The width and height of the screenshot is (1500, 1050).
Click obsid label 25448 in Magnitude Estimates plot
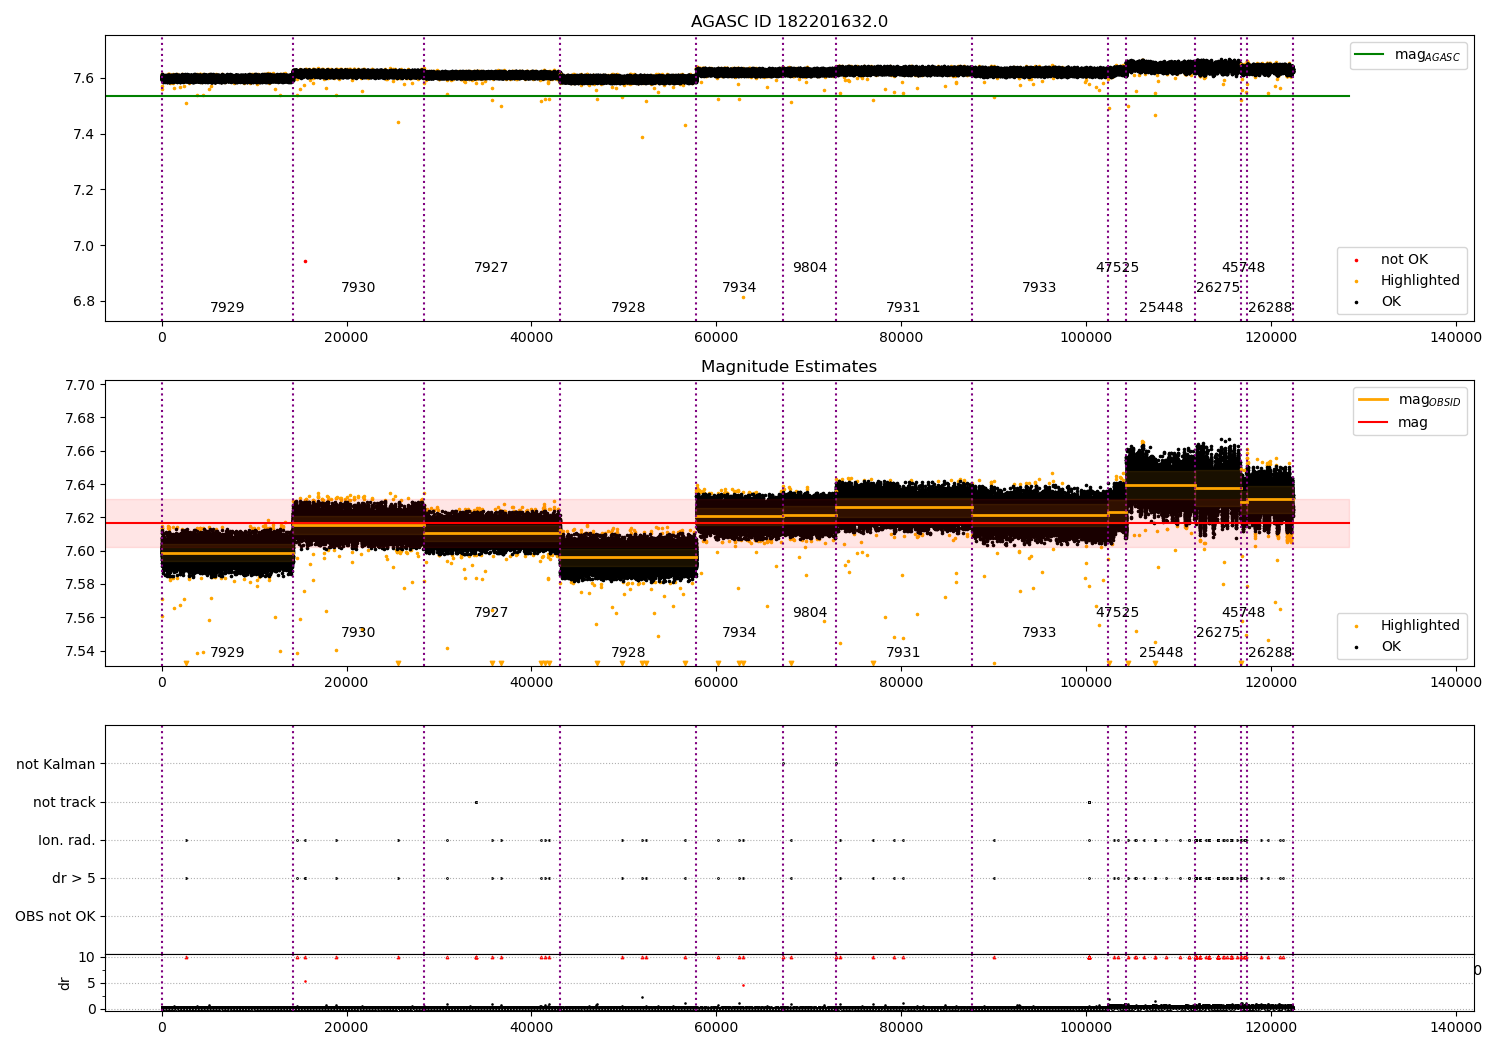pyautogui.click(x=1161, y=653)
